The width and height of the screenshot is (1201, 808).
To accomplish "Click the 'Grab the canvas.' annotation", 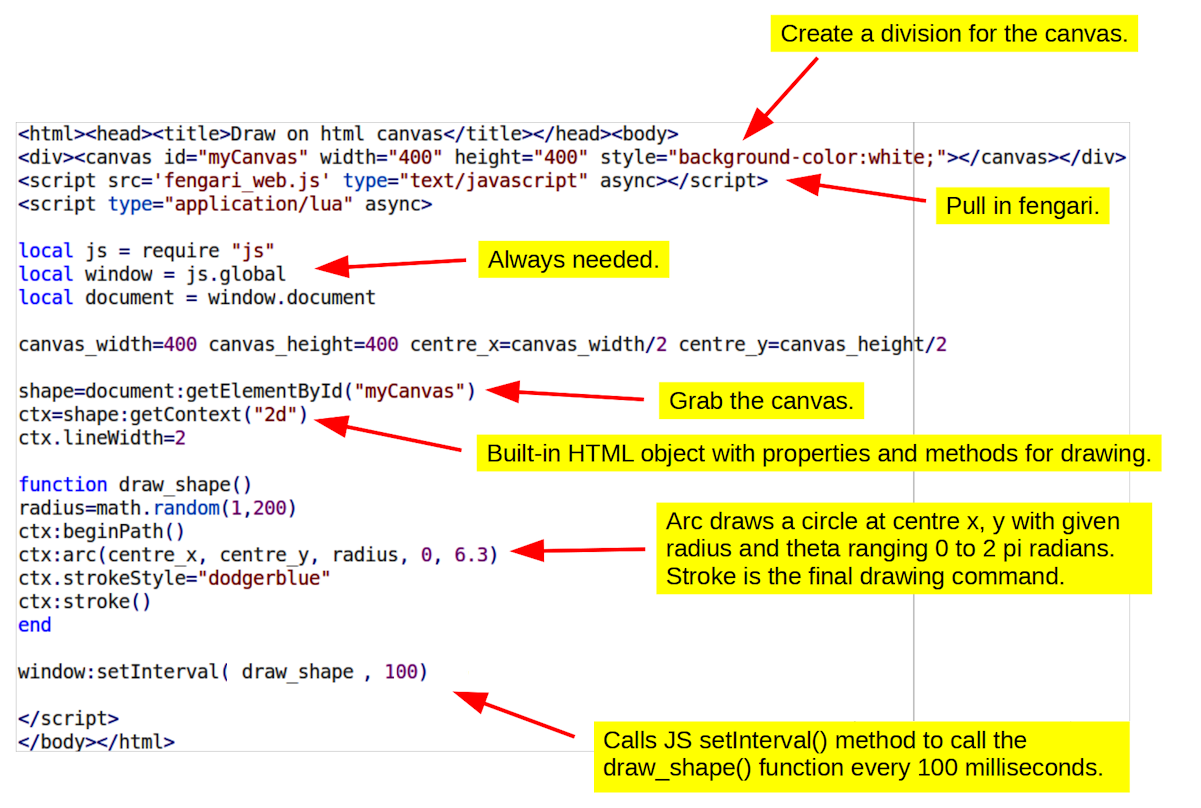I will tap(760, 402).
